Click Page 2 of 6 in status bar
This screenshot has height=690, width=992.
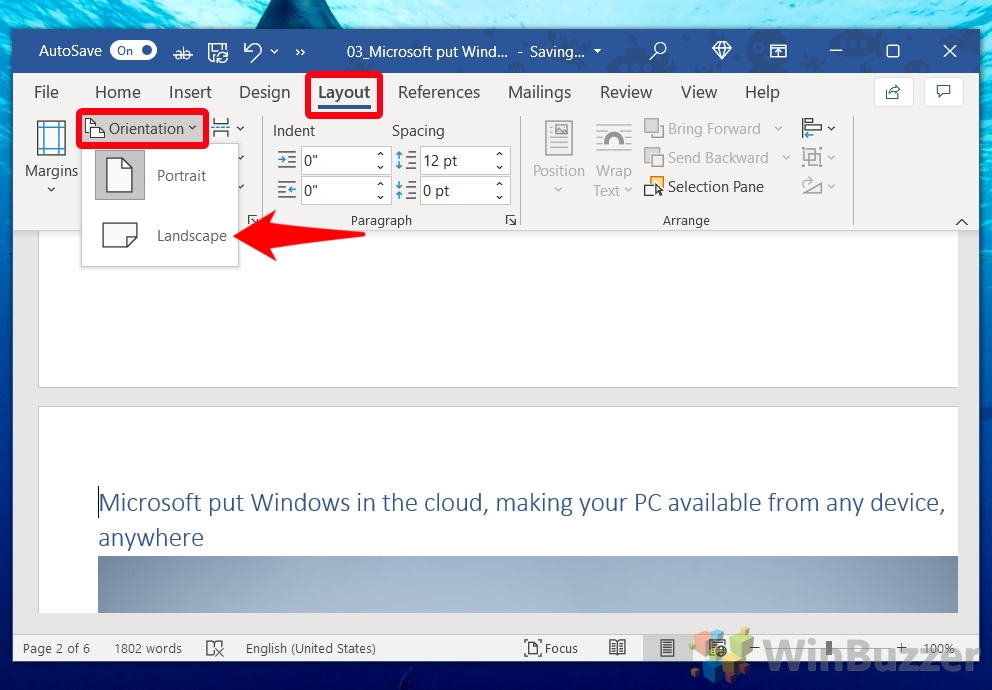pyautogui.click(x=56, y=648)
